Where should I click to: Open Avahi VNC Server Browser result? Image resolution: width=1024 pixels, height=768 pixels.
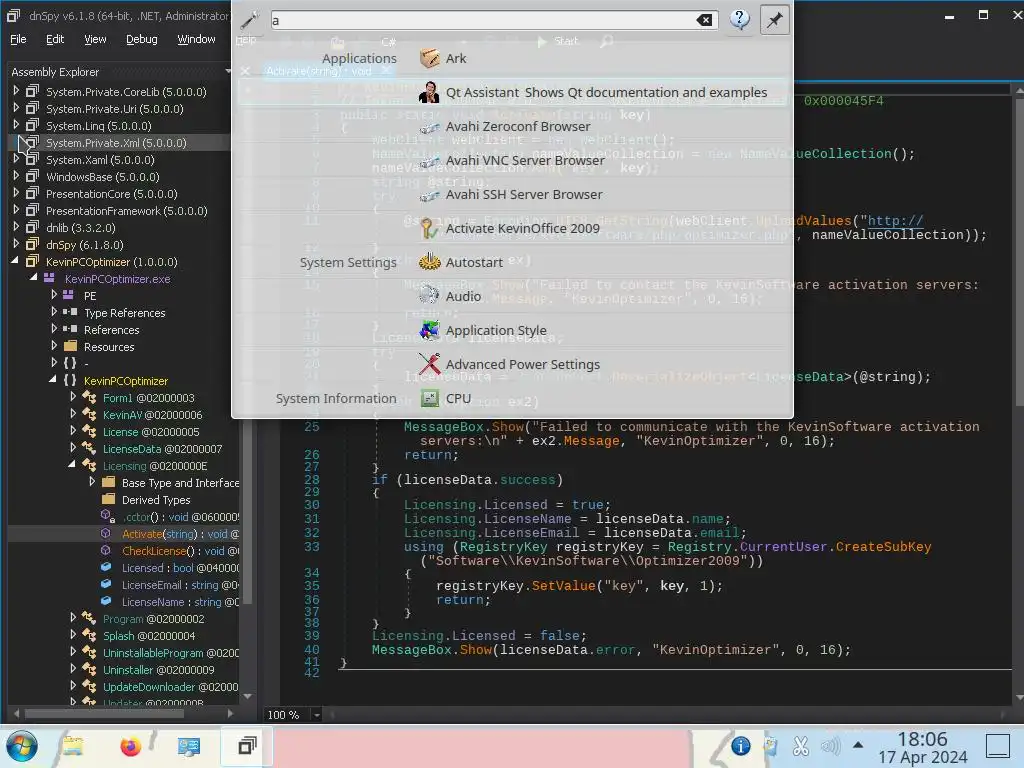pyautogui.click(x=513, y=161)
